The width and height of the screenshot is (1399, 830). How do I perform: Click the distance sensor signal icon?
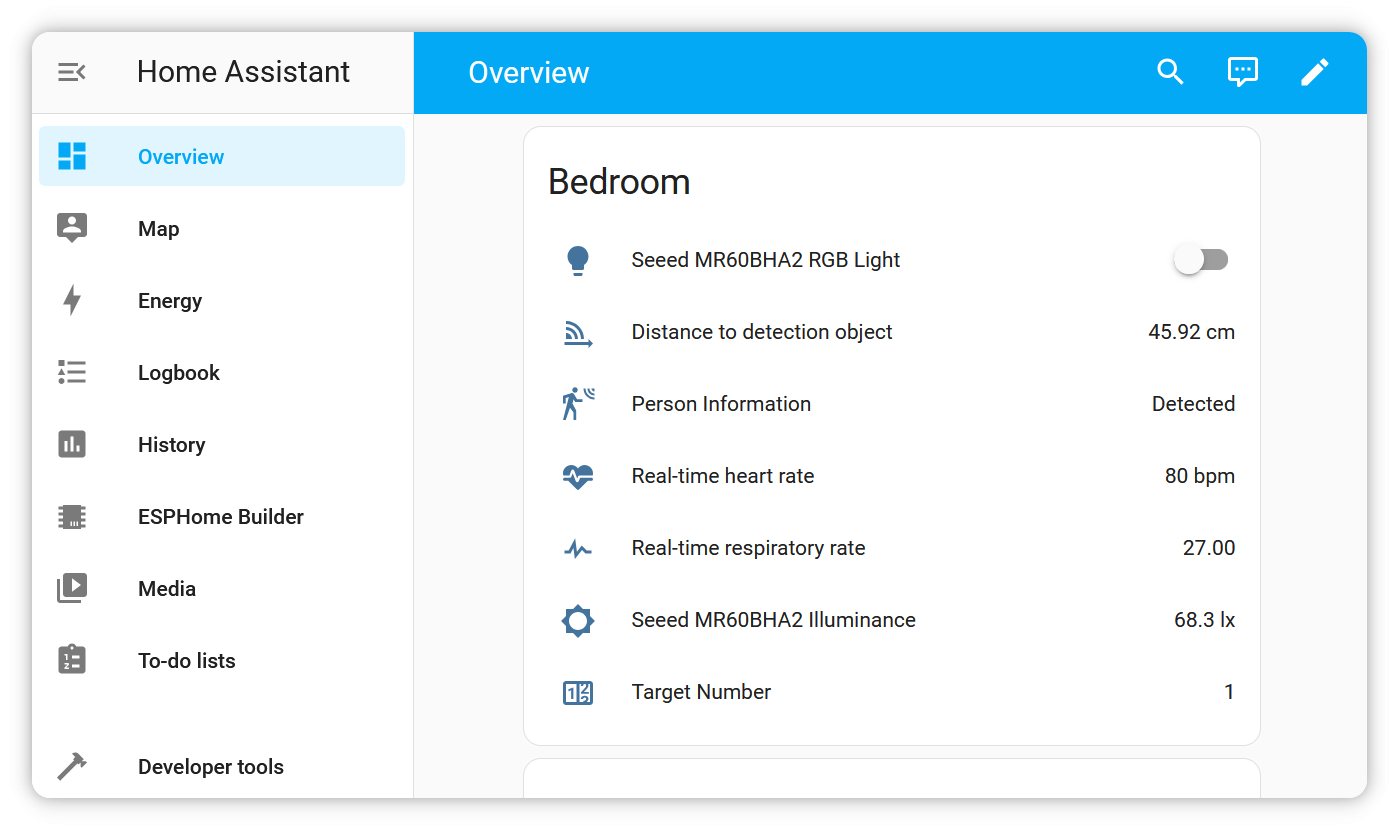[578, 333]
